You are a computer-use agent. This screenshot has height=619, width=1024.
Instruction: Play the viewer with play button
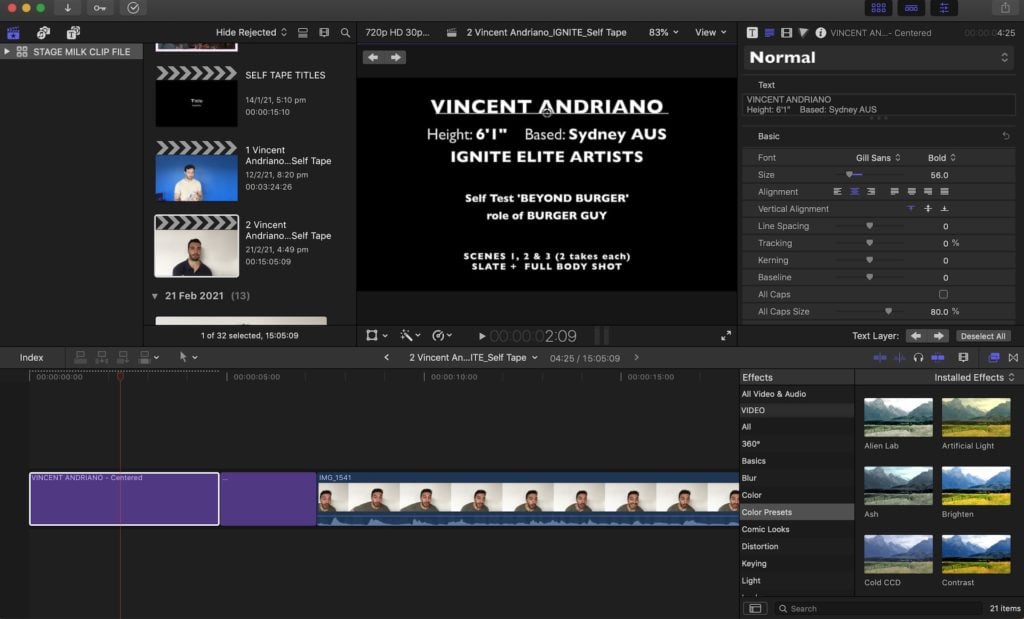click(x=481, y=336)
